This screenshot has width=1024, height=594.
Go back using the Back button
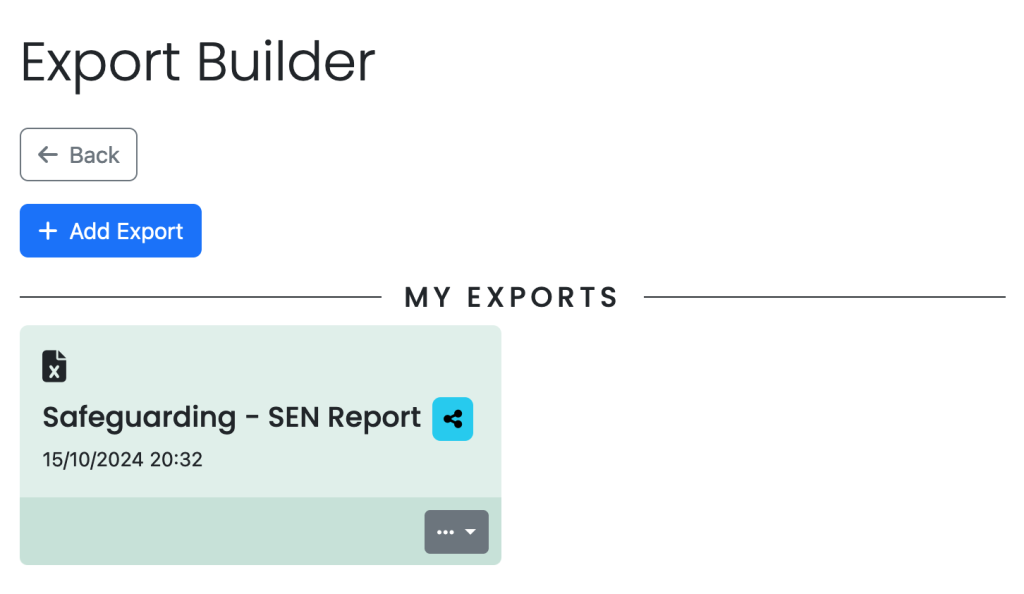pos(78,155)
